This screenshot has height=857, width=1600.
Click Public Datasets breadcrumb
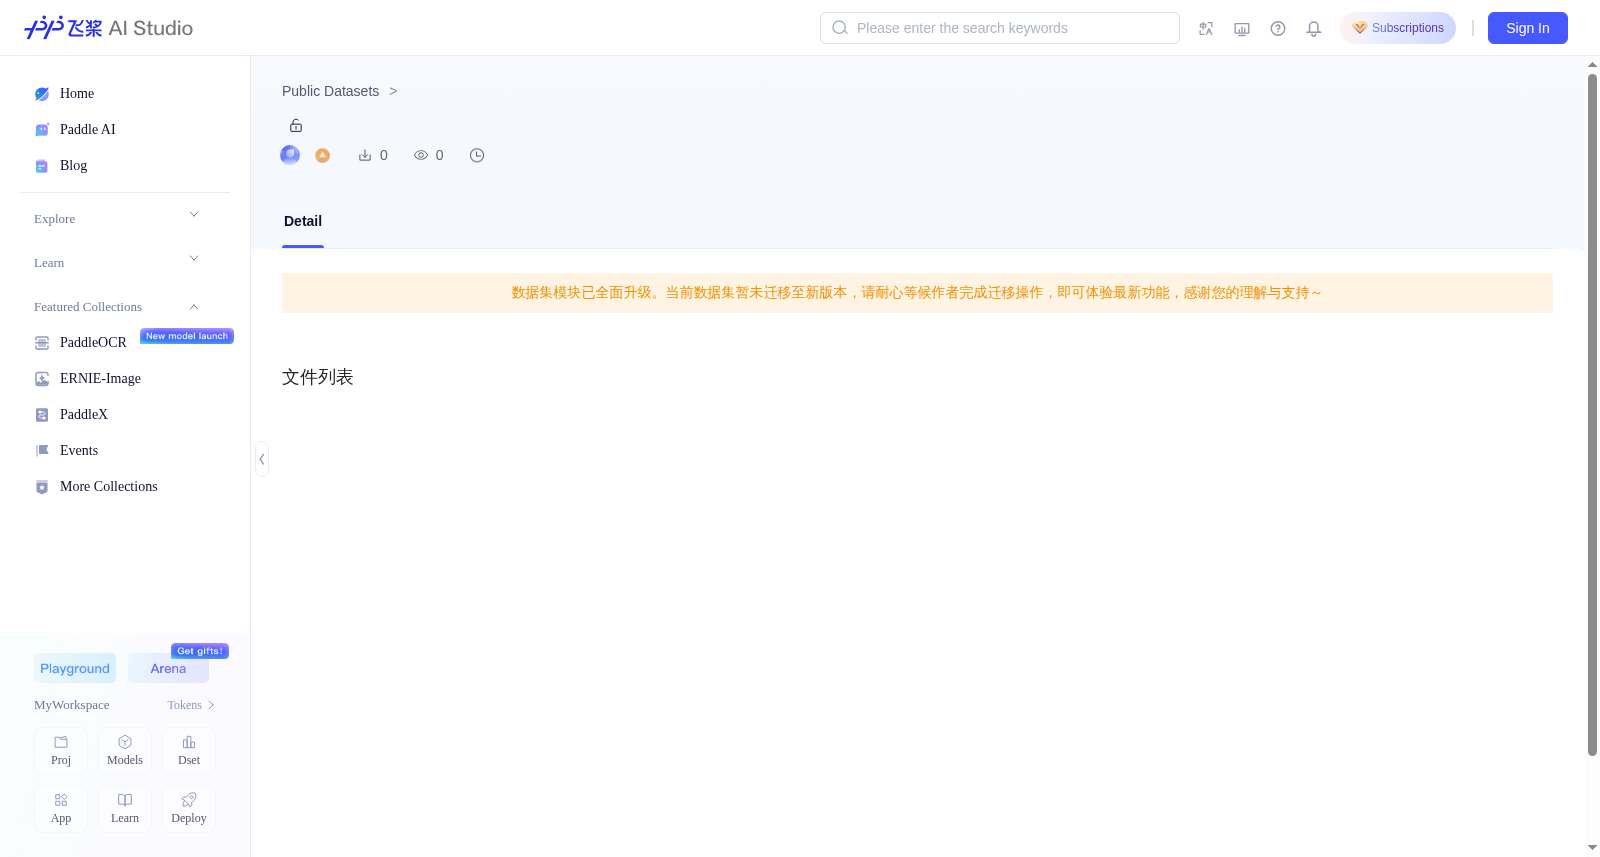331,91
